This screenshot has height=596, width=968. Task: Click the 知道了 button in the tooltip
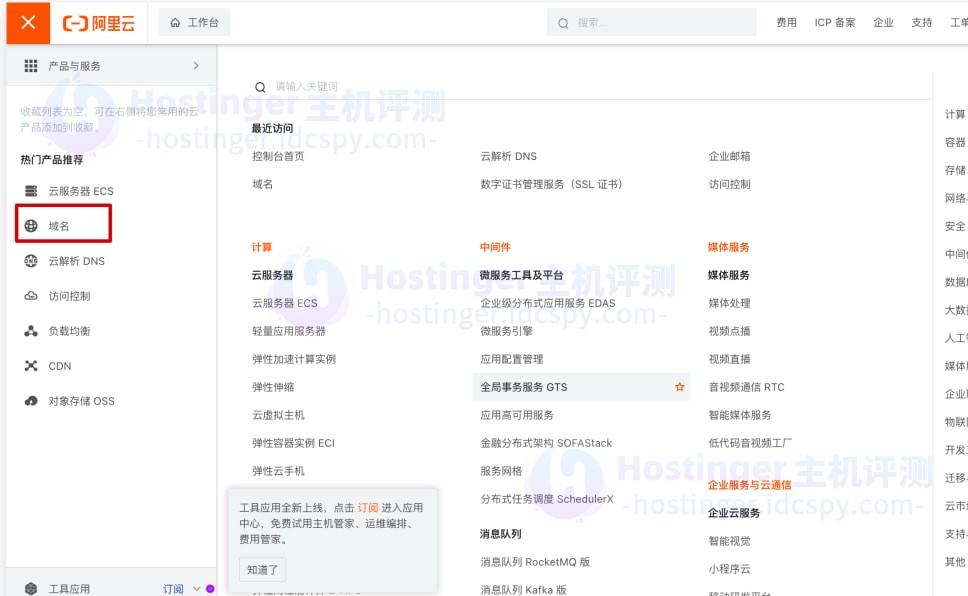(x=262, y=568)
